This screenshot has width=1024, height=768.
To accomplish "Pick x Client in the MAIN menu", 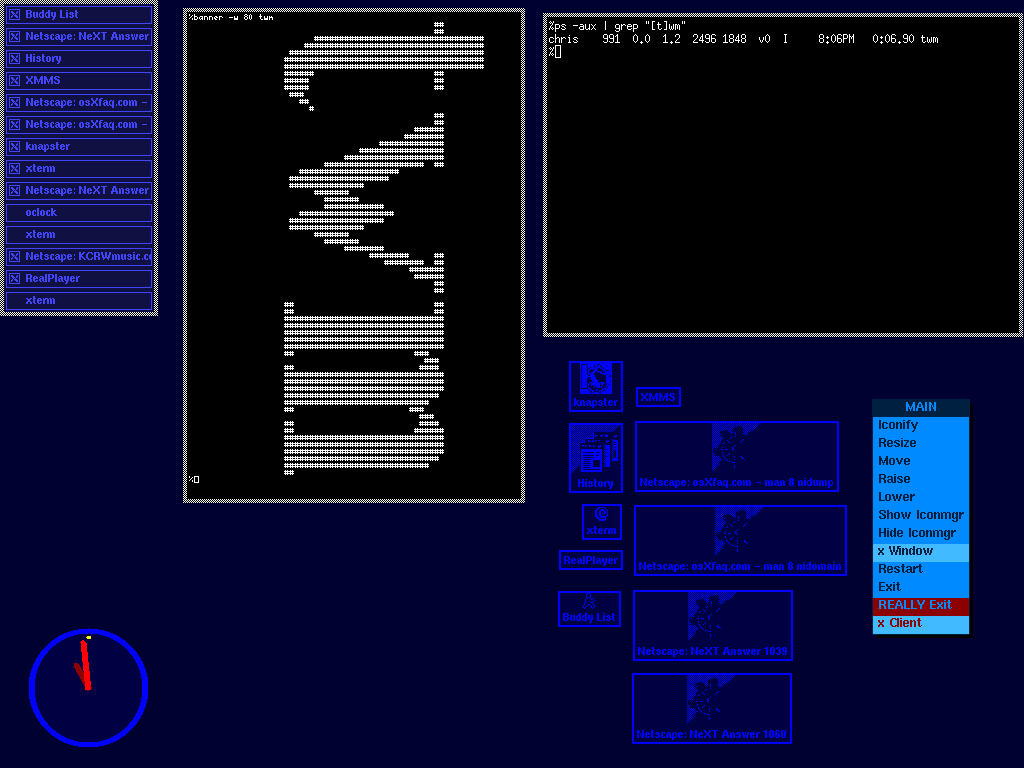I will click(921, 624).
